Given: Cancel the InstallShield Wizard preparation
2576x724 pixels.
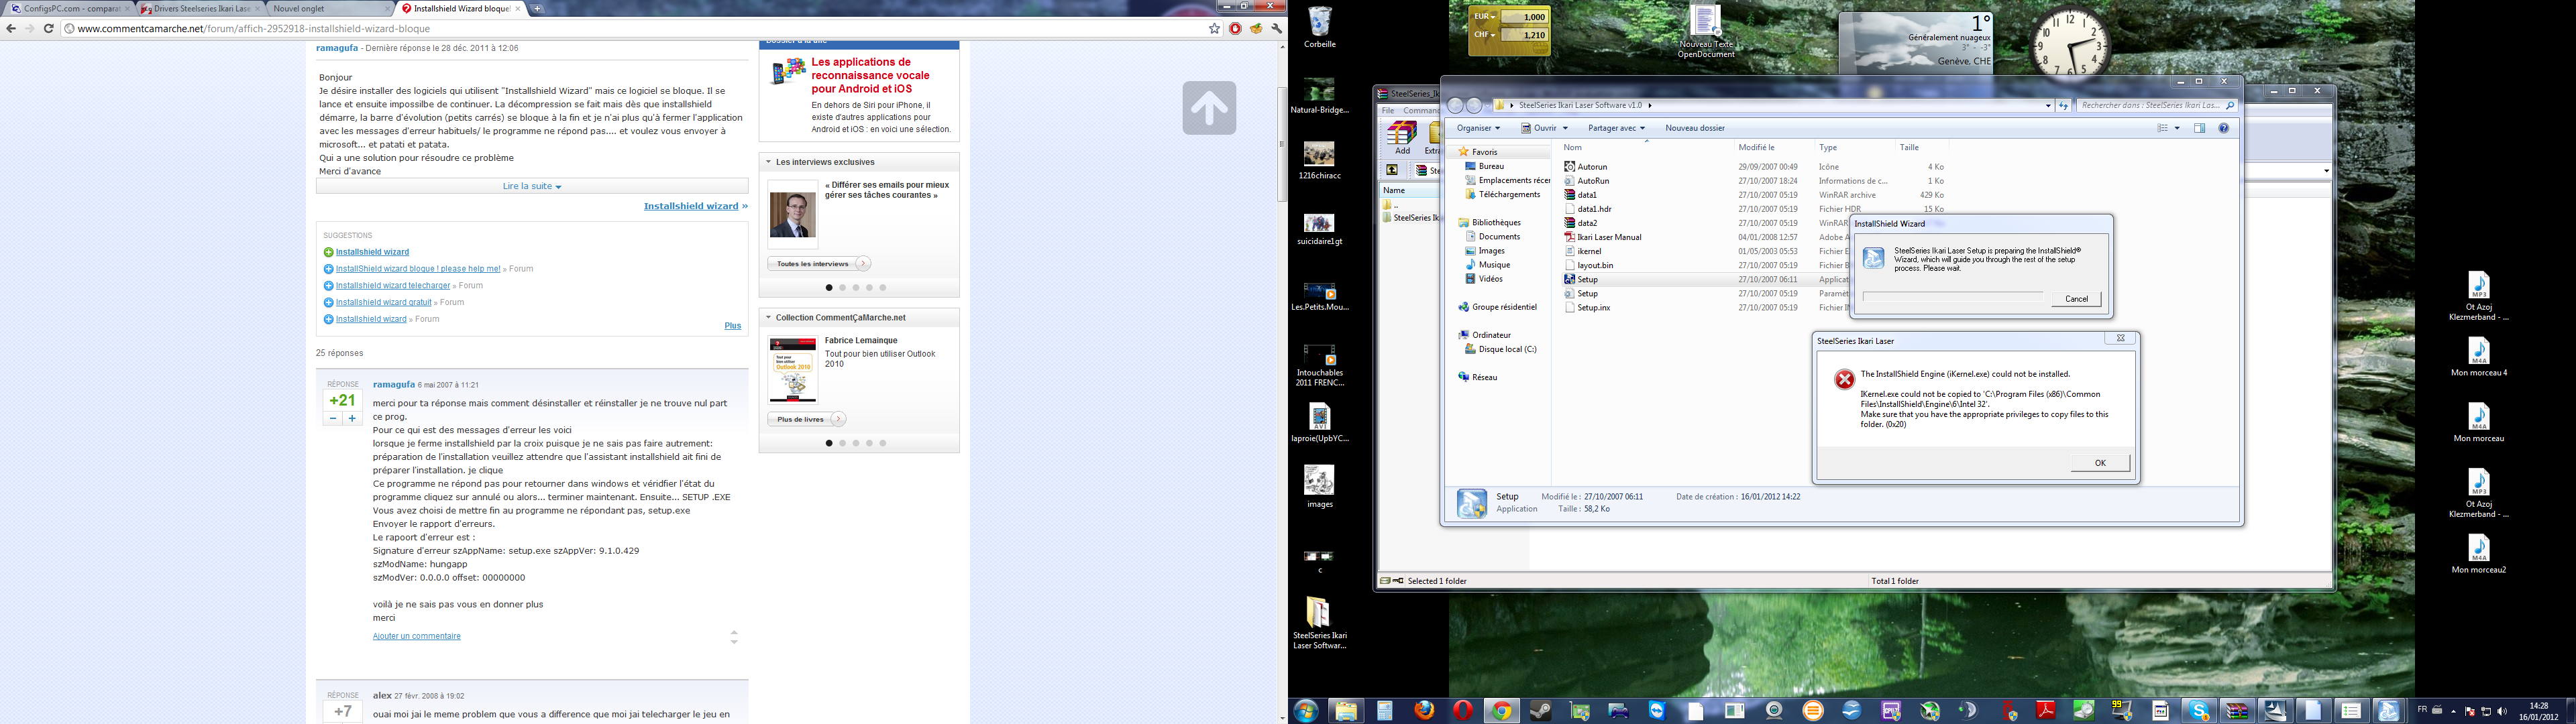Looking at the screenshot, I should (2076, 299).
